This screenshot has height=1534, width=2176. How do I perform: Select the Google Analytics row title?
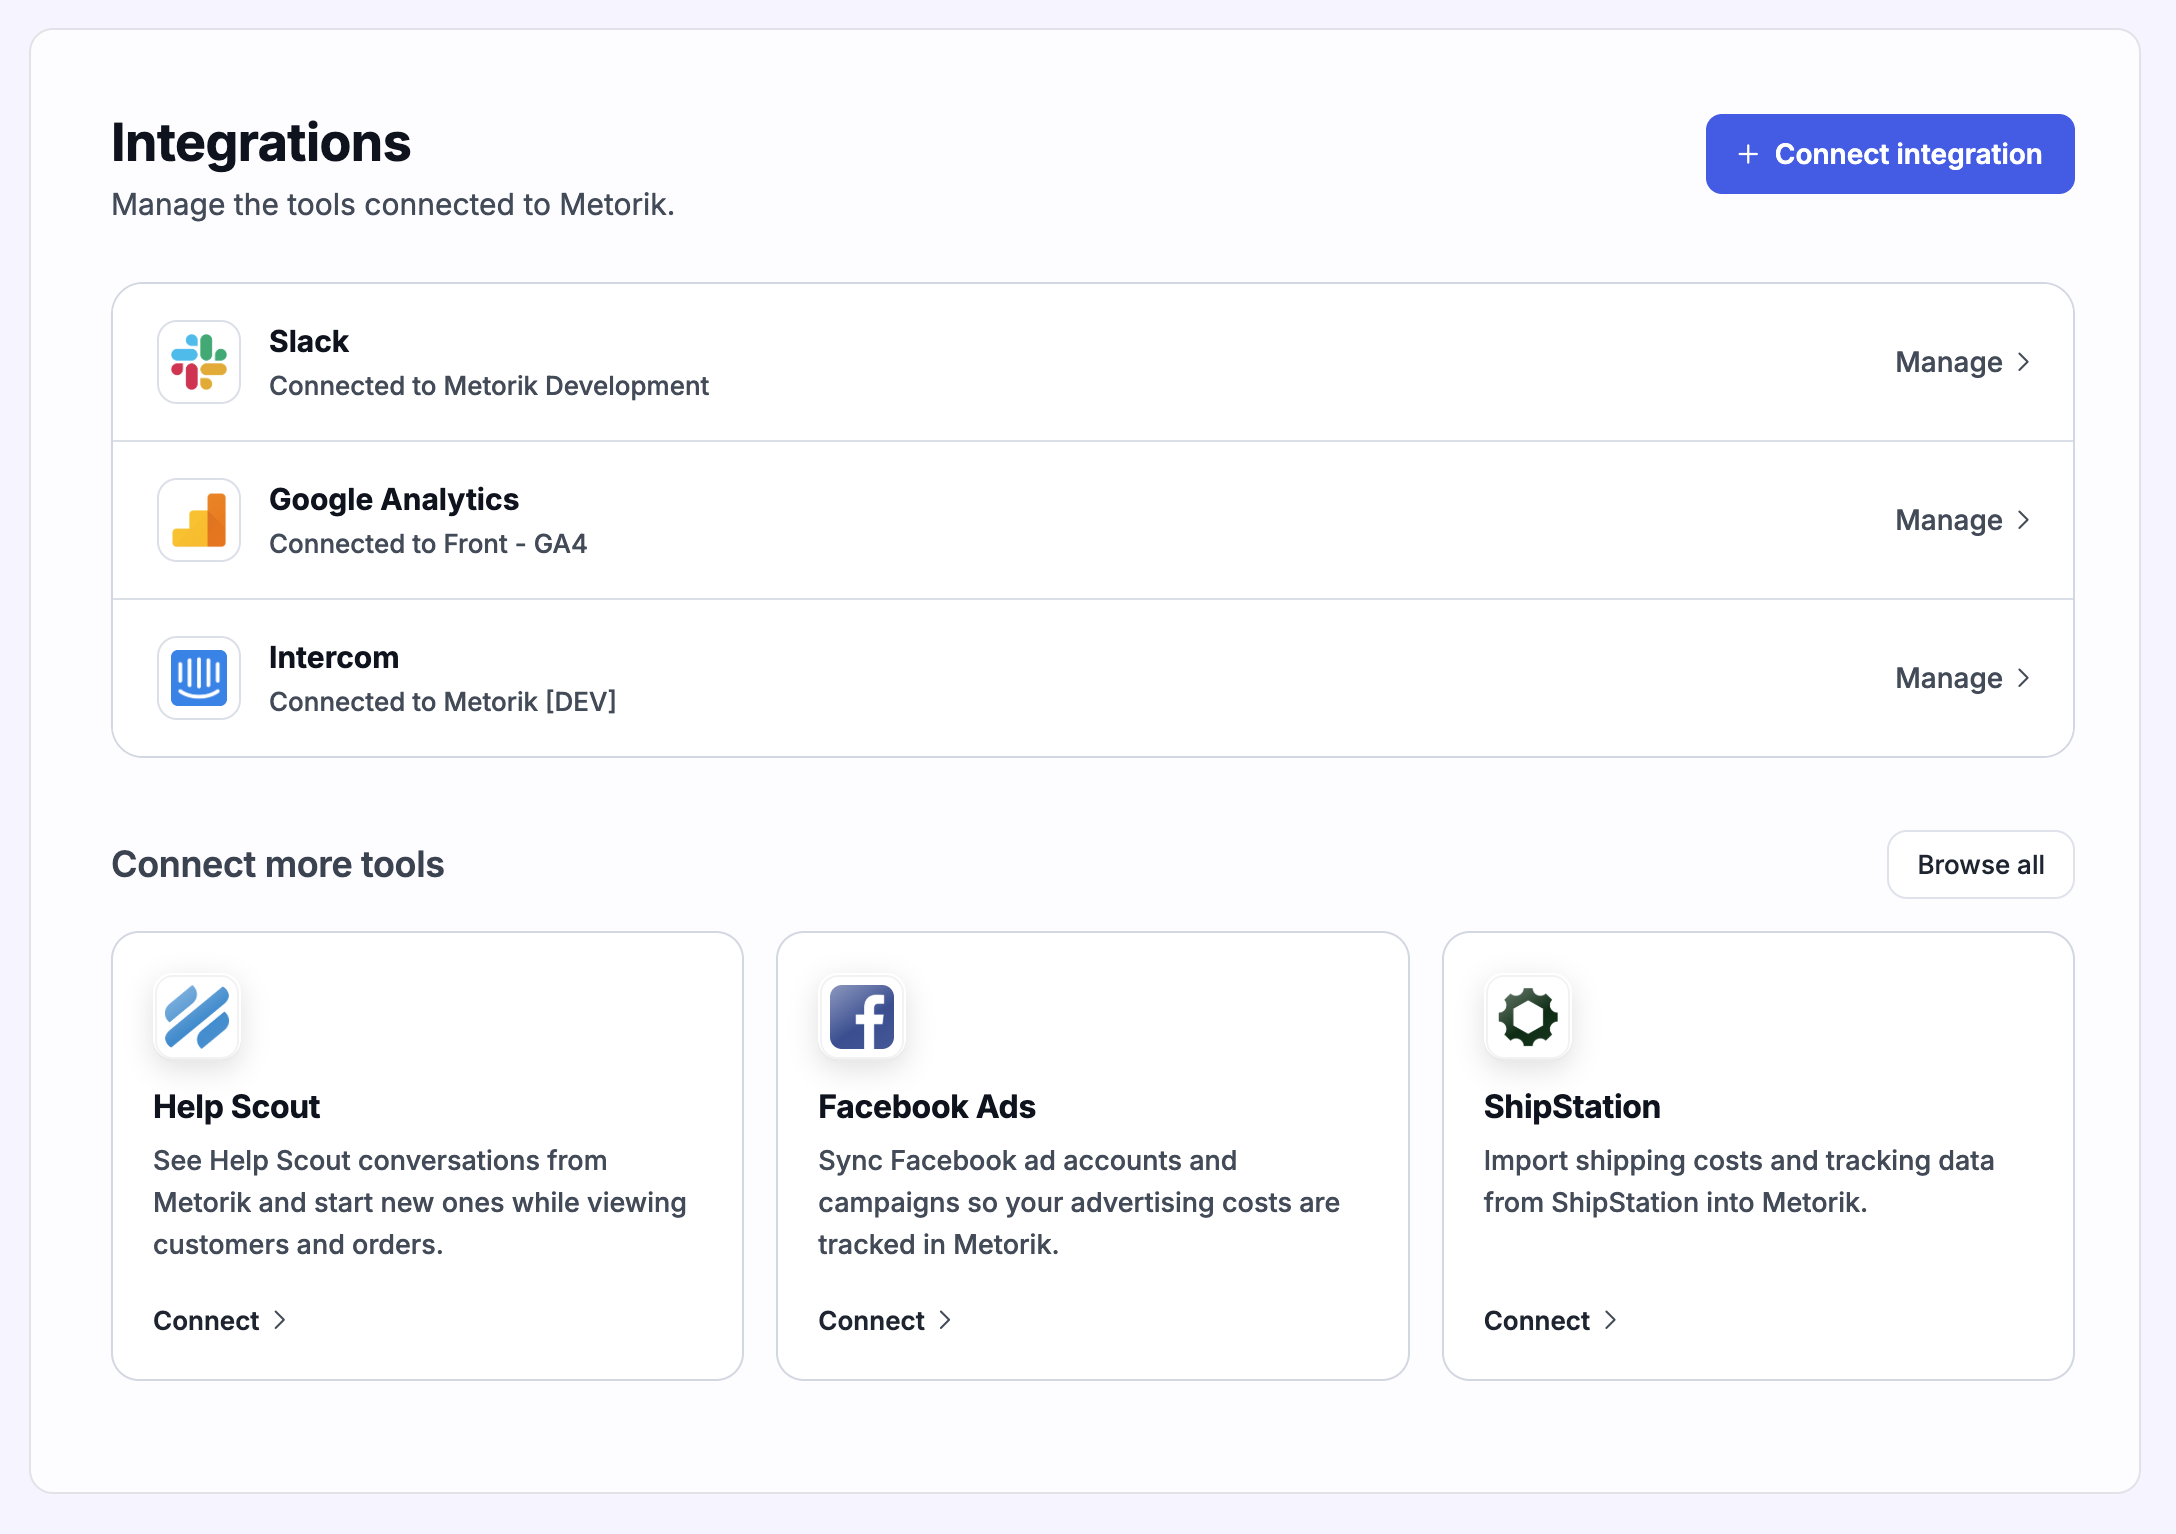click(394, 499)
